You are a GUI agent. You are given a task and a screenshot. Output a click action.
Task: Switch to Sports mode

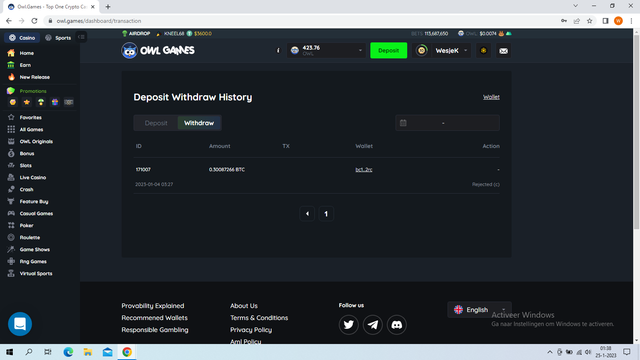click(x=58, y=38)
